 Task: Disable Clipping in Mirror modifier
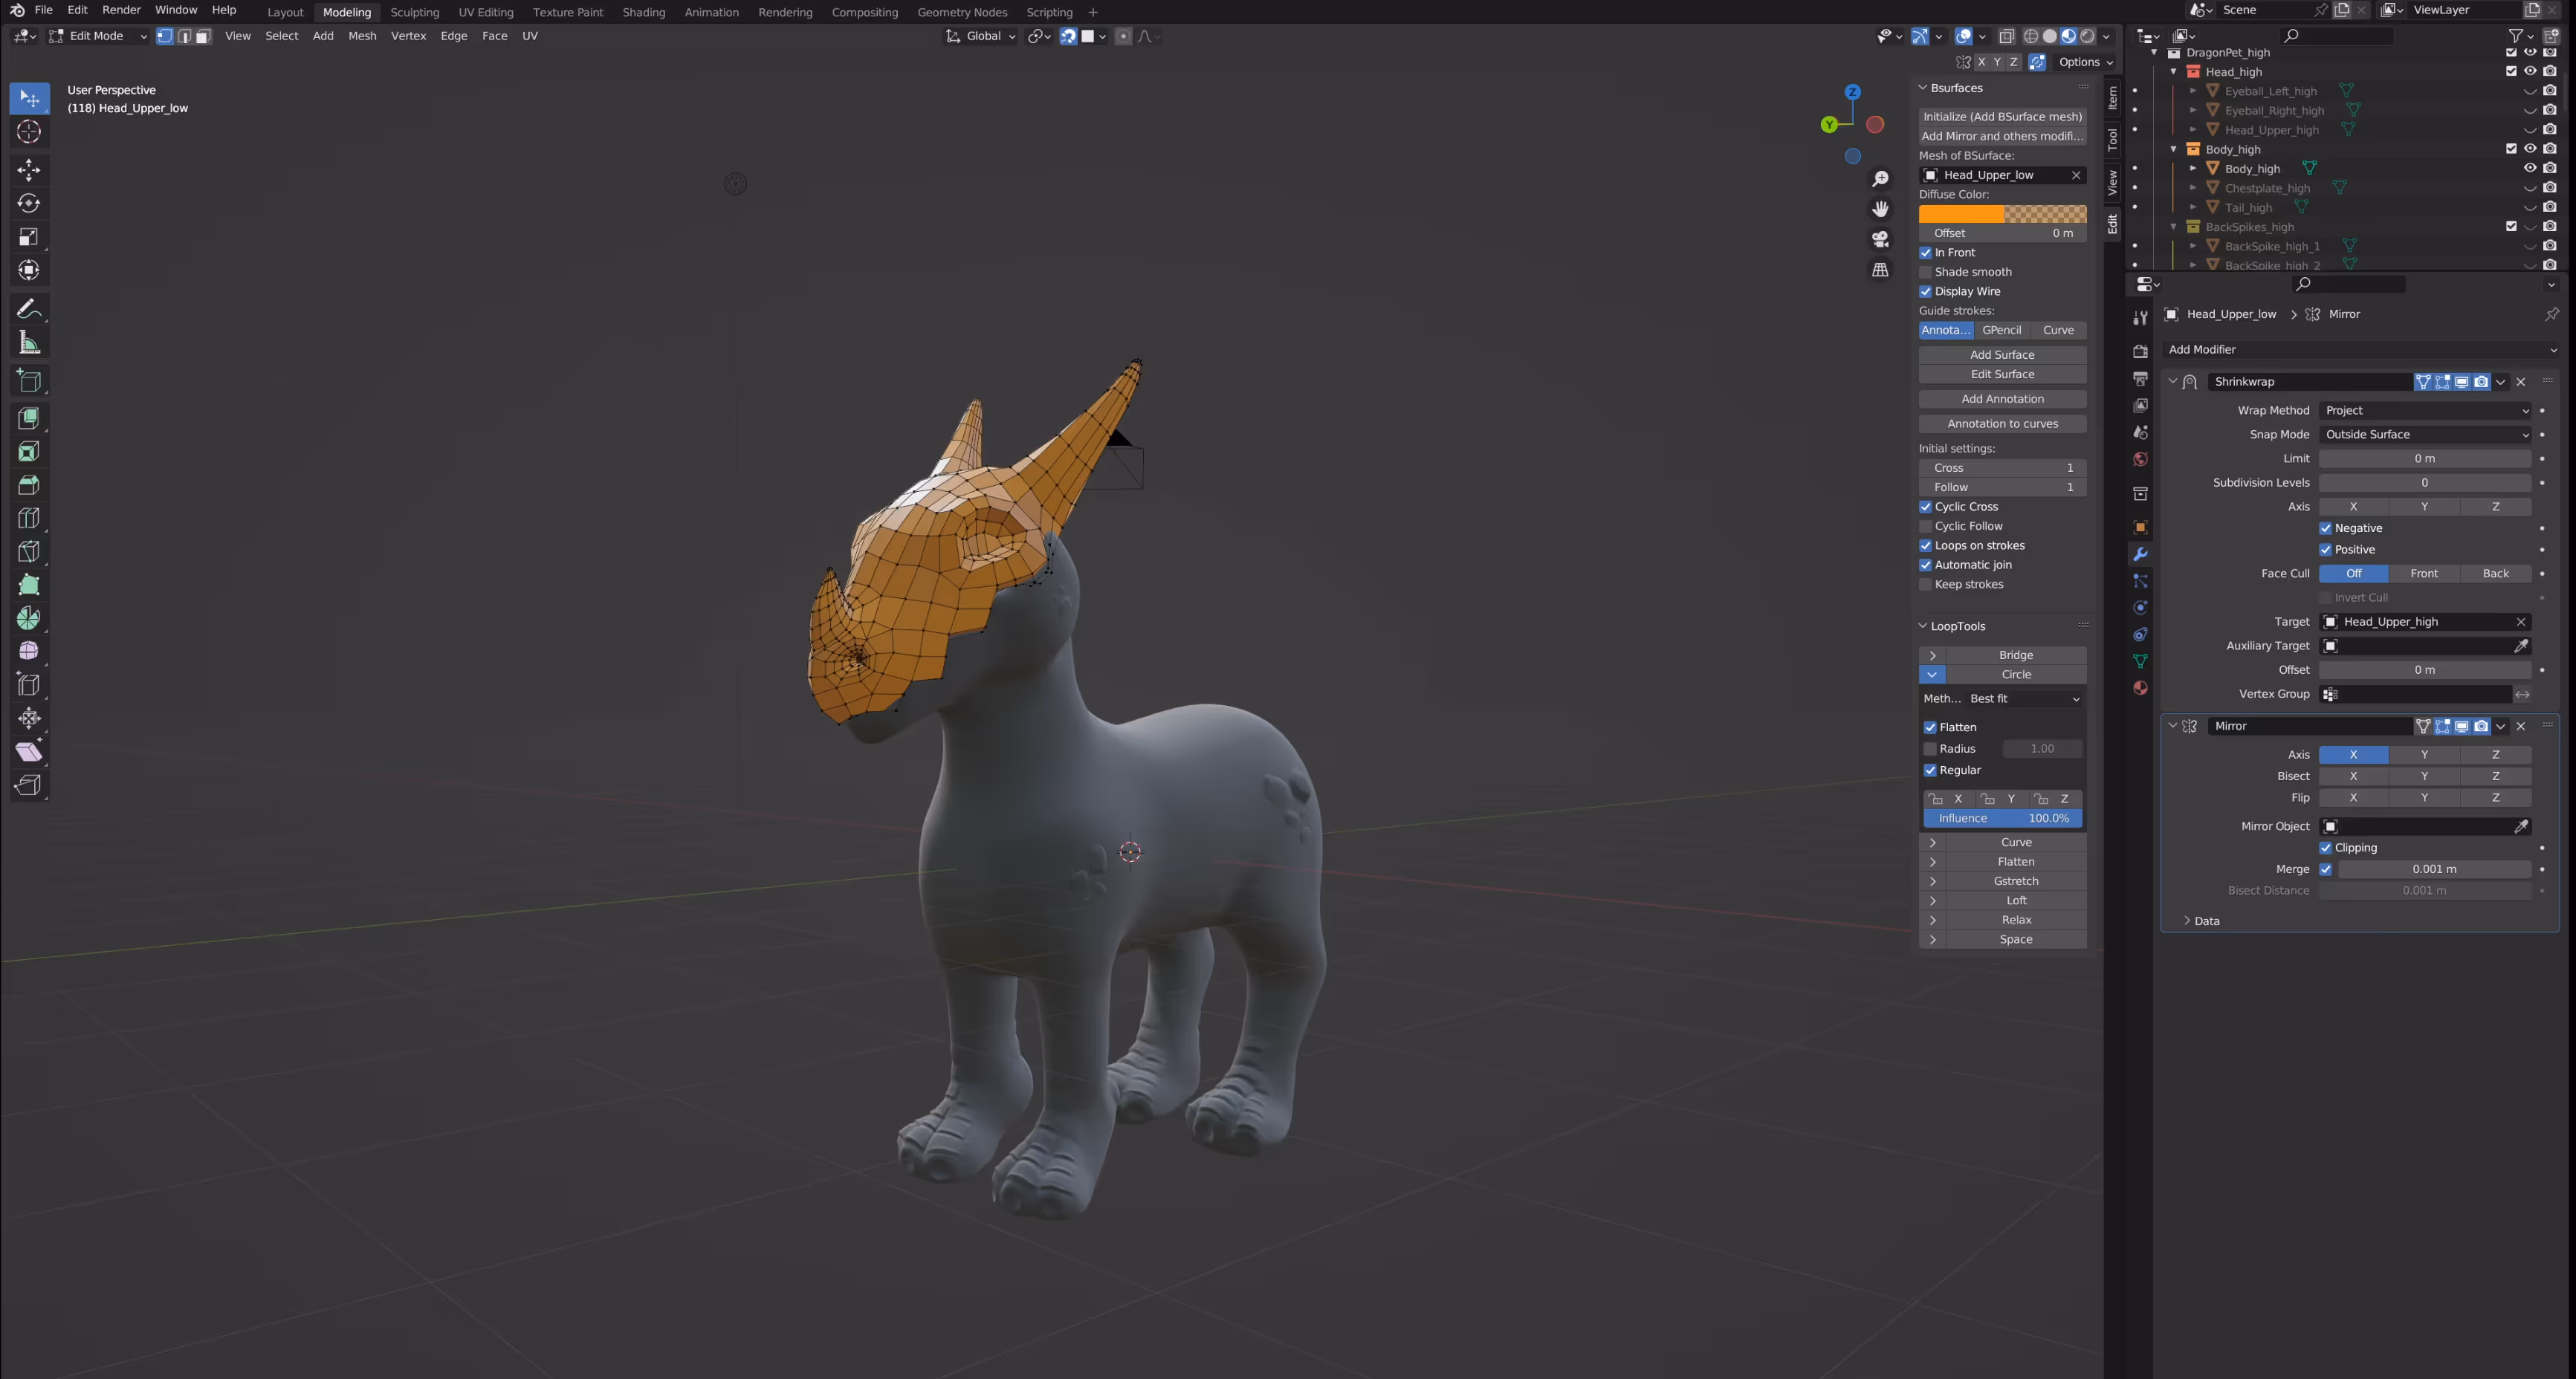click(x=2325, y=848)
